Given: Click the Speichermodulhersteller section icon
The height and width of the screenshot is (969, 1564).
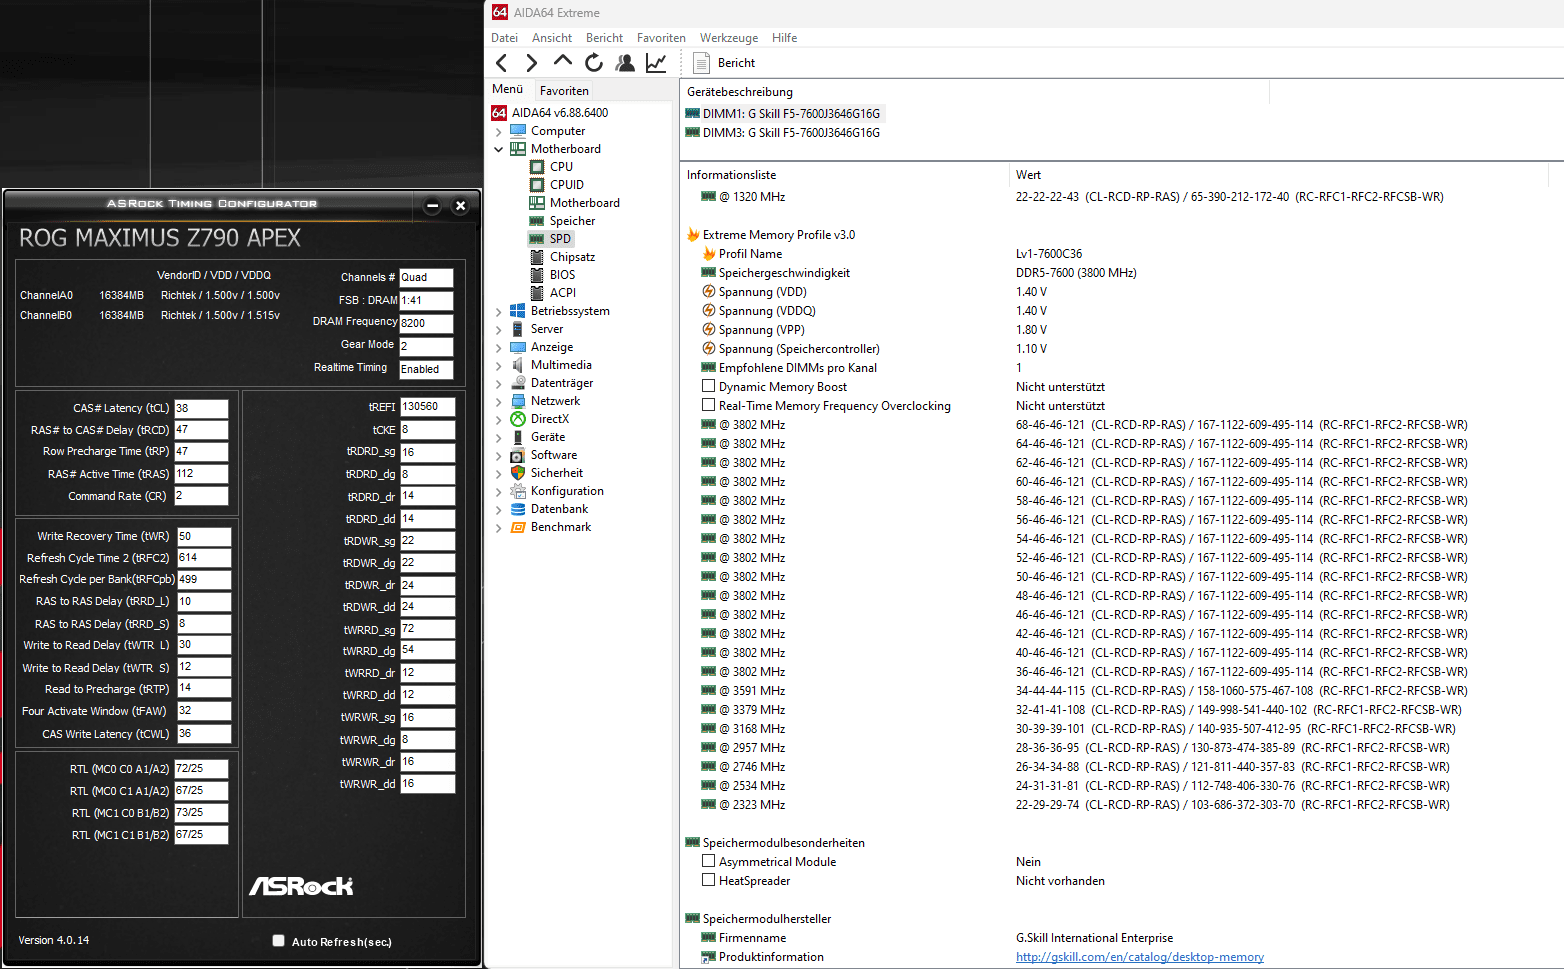Looking at the screenshot, I should [692, 919].
